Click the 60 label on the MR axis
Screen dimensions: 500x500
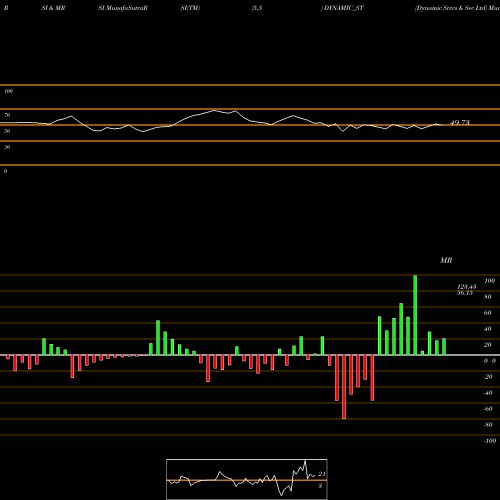pos(488,313)
